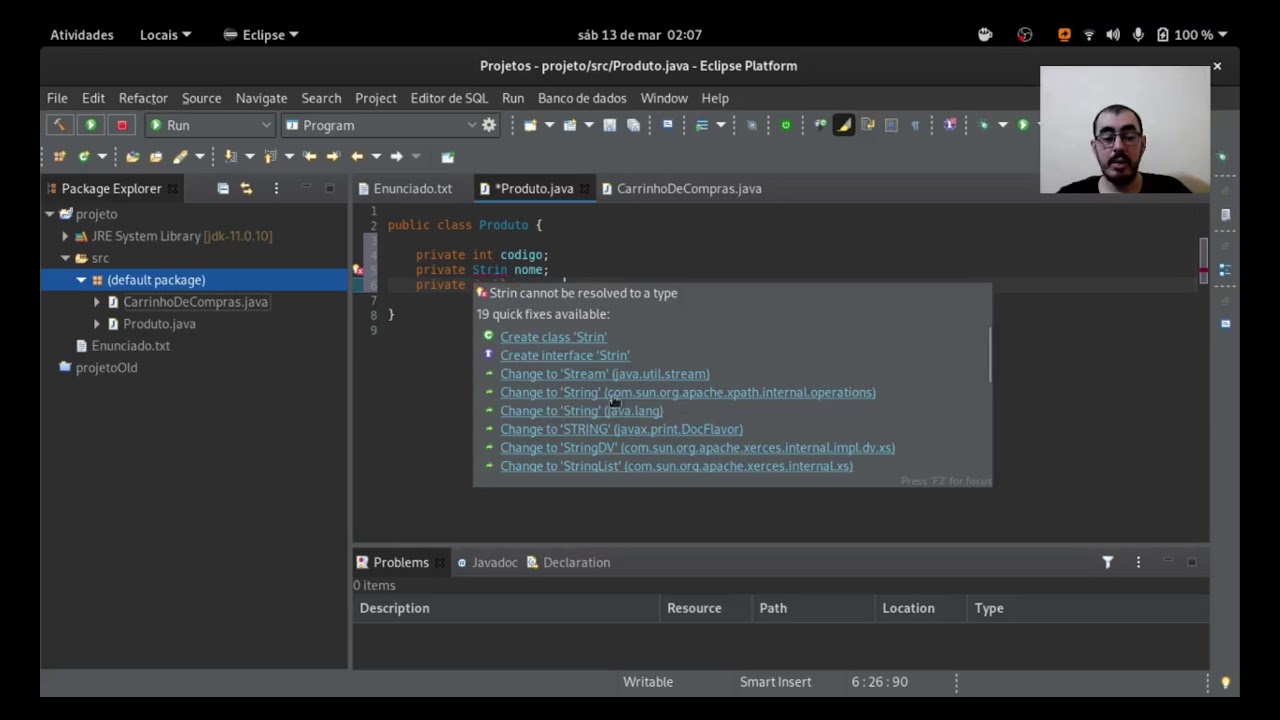The height and width of the screenshot is (720, 1280).
Task: Click Change to 'STRING' (javax.print.DocFlavor) fix
Action: [621, 429]
